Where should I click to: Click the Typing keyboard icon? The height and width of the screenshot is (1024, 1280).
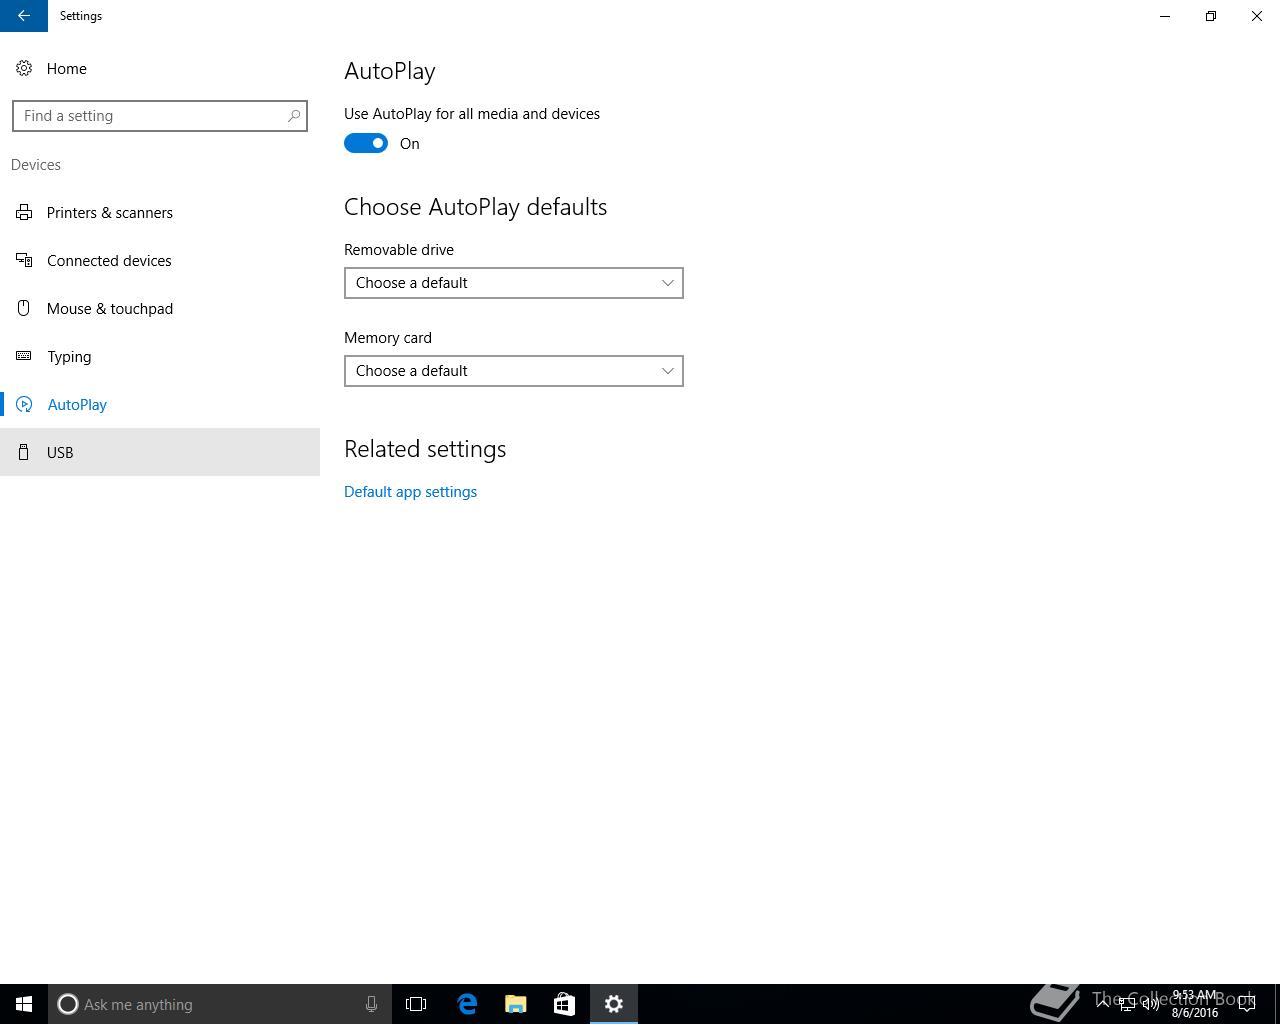click(x=24, y=356)
